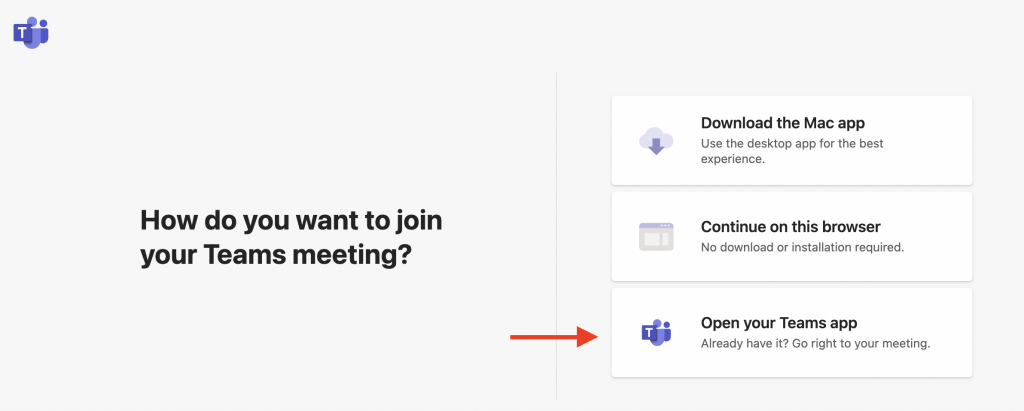Click the 'your Teams meeting?' heading line
This screenshot has width=1024, height=411.
click(x=276, y=255)
